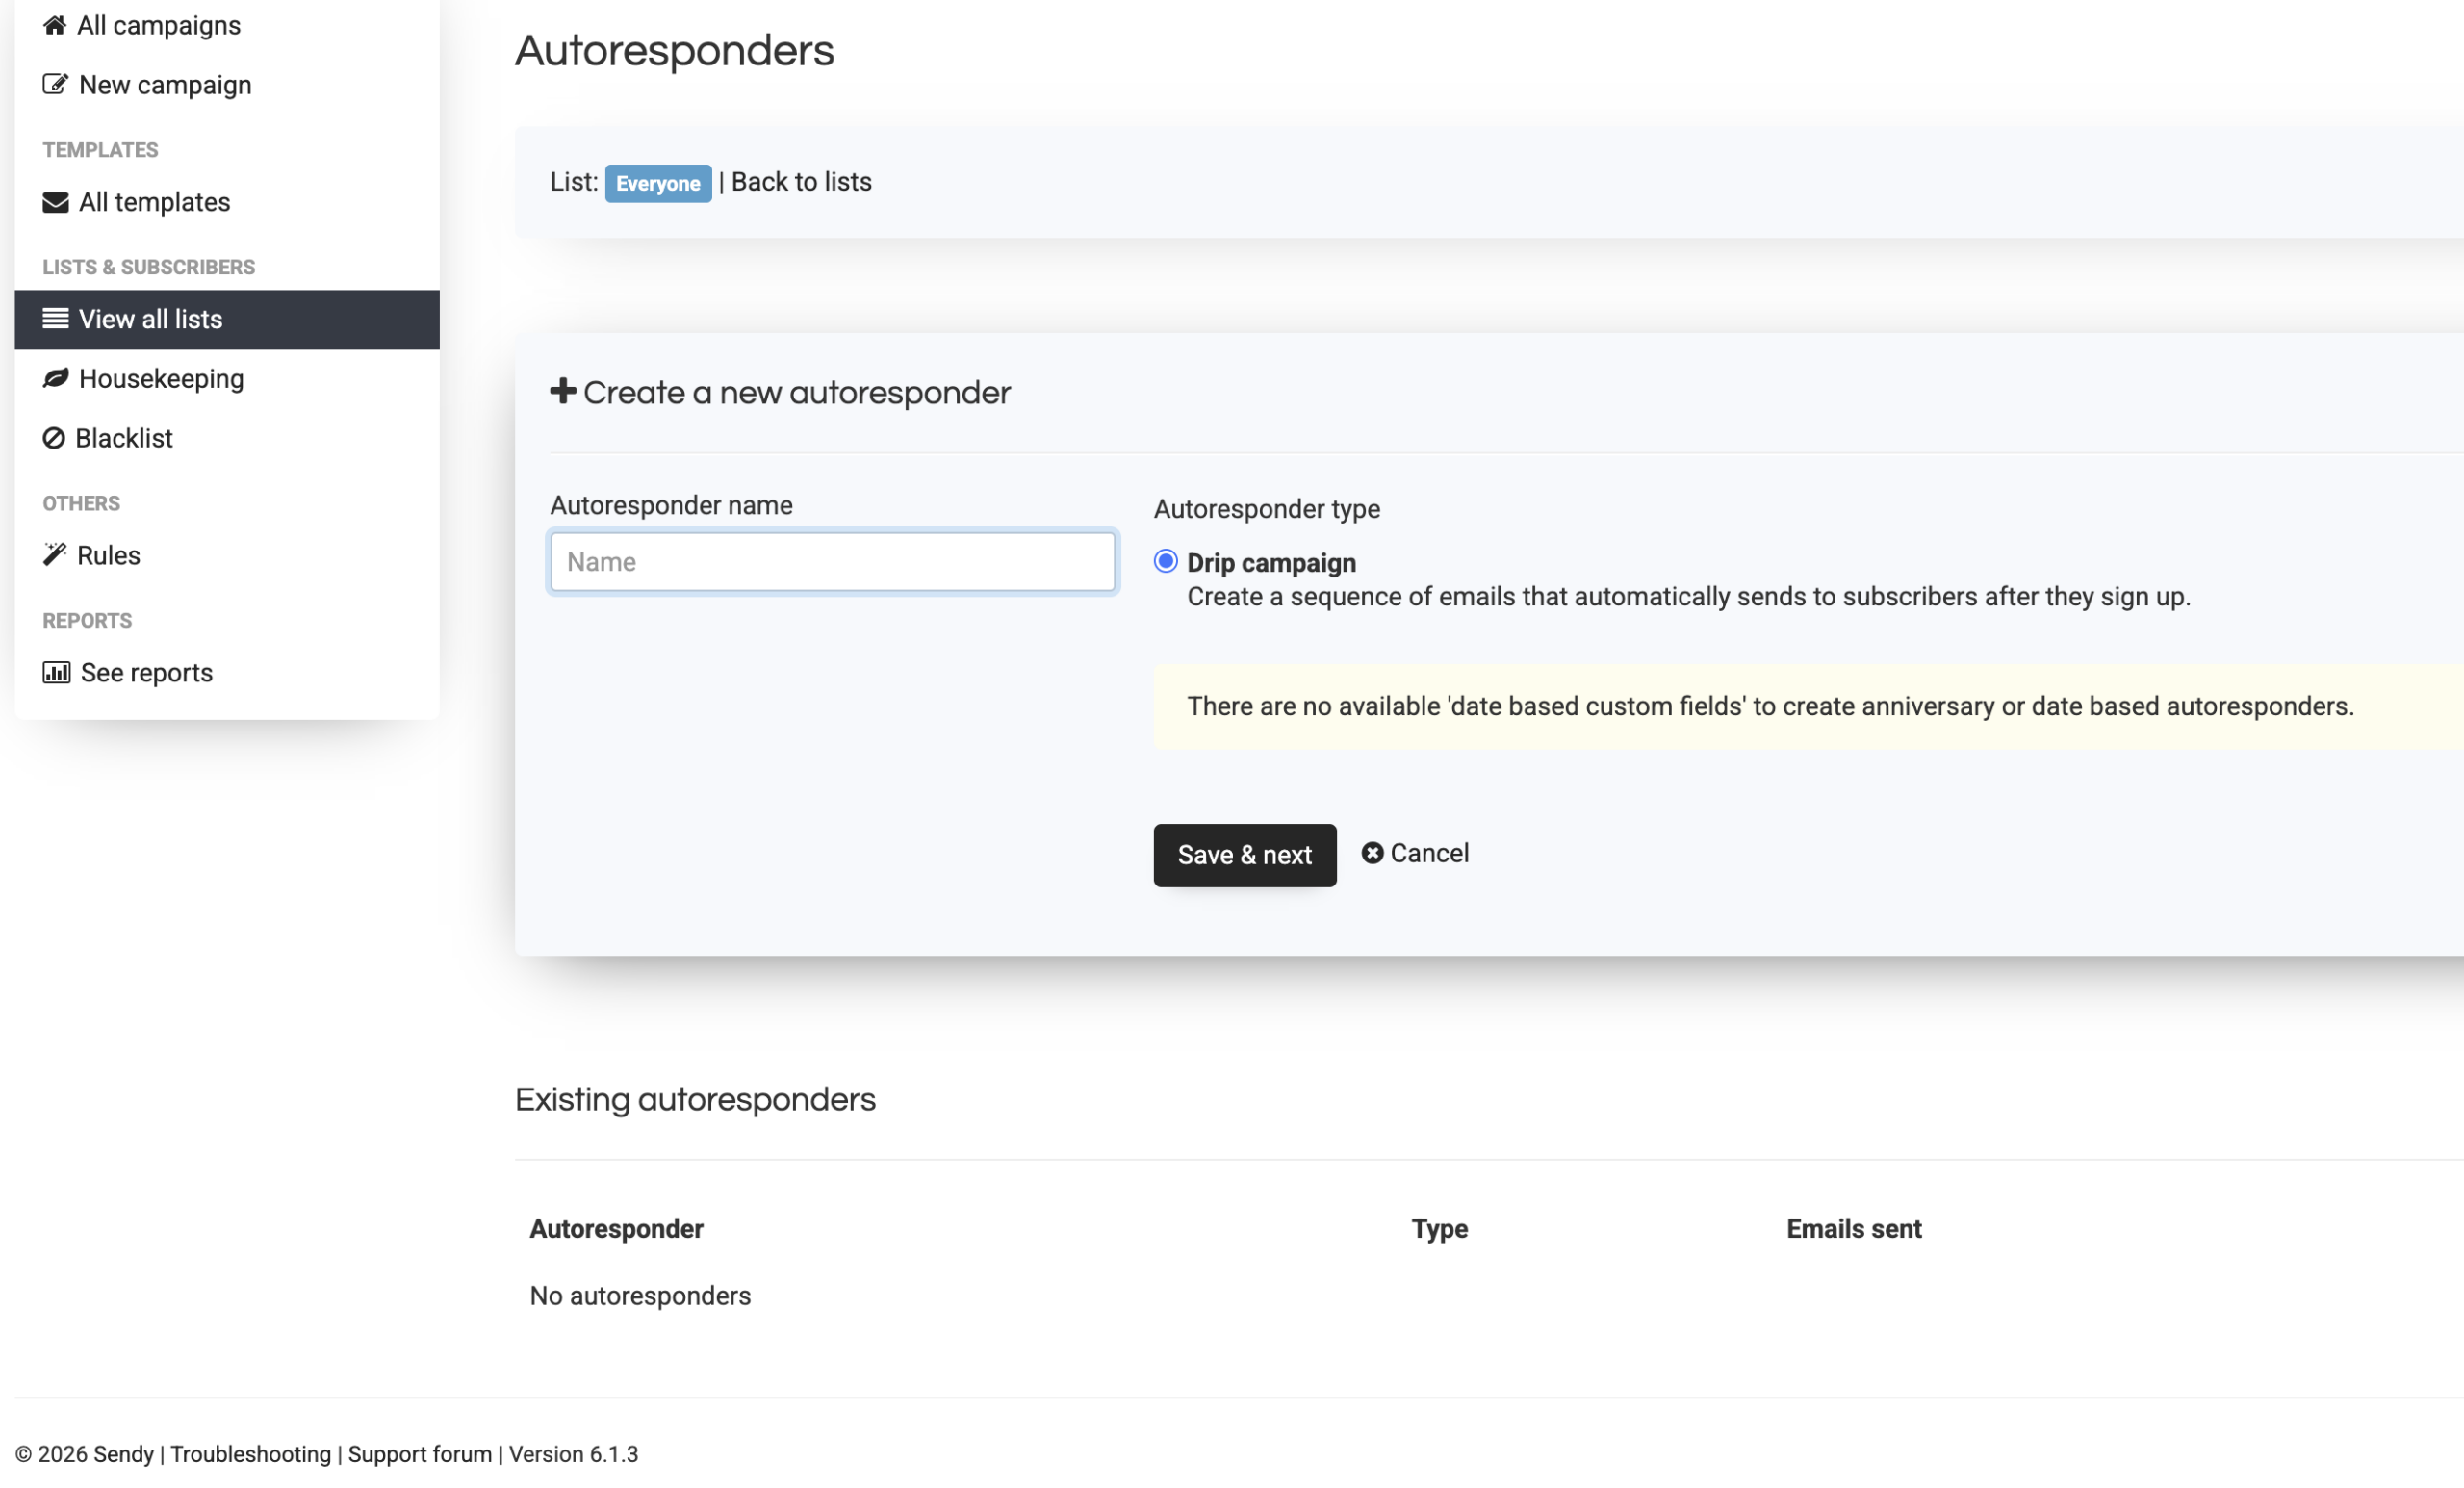The width and height of the screenshot is (2464, 1488).
Task: Click the magic wand icon for Rules
Action: coord(55,555)
